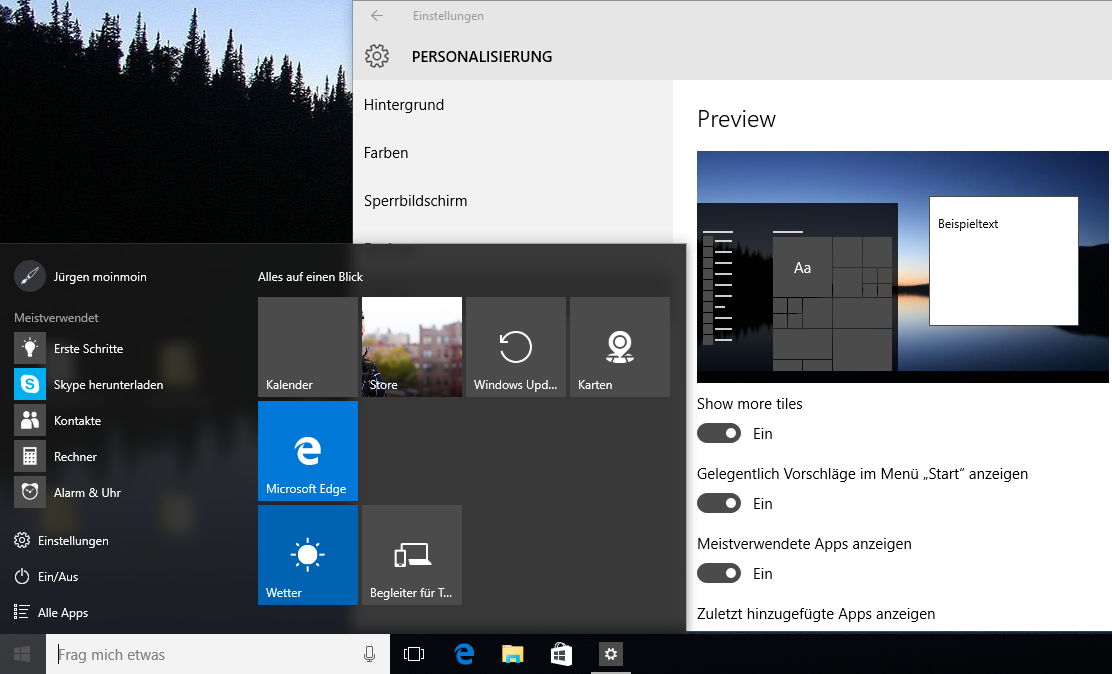Viewport: 1112px width, 674px height.
Task: Switch to the Farben section
Action: point(387,152)
